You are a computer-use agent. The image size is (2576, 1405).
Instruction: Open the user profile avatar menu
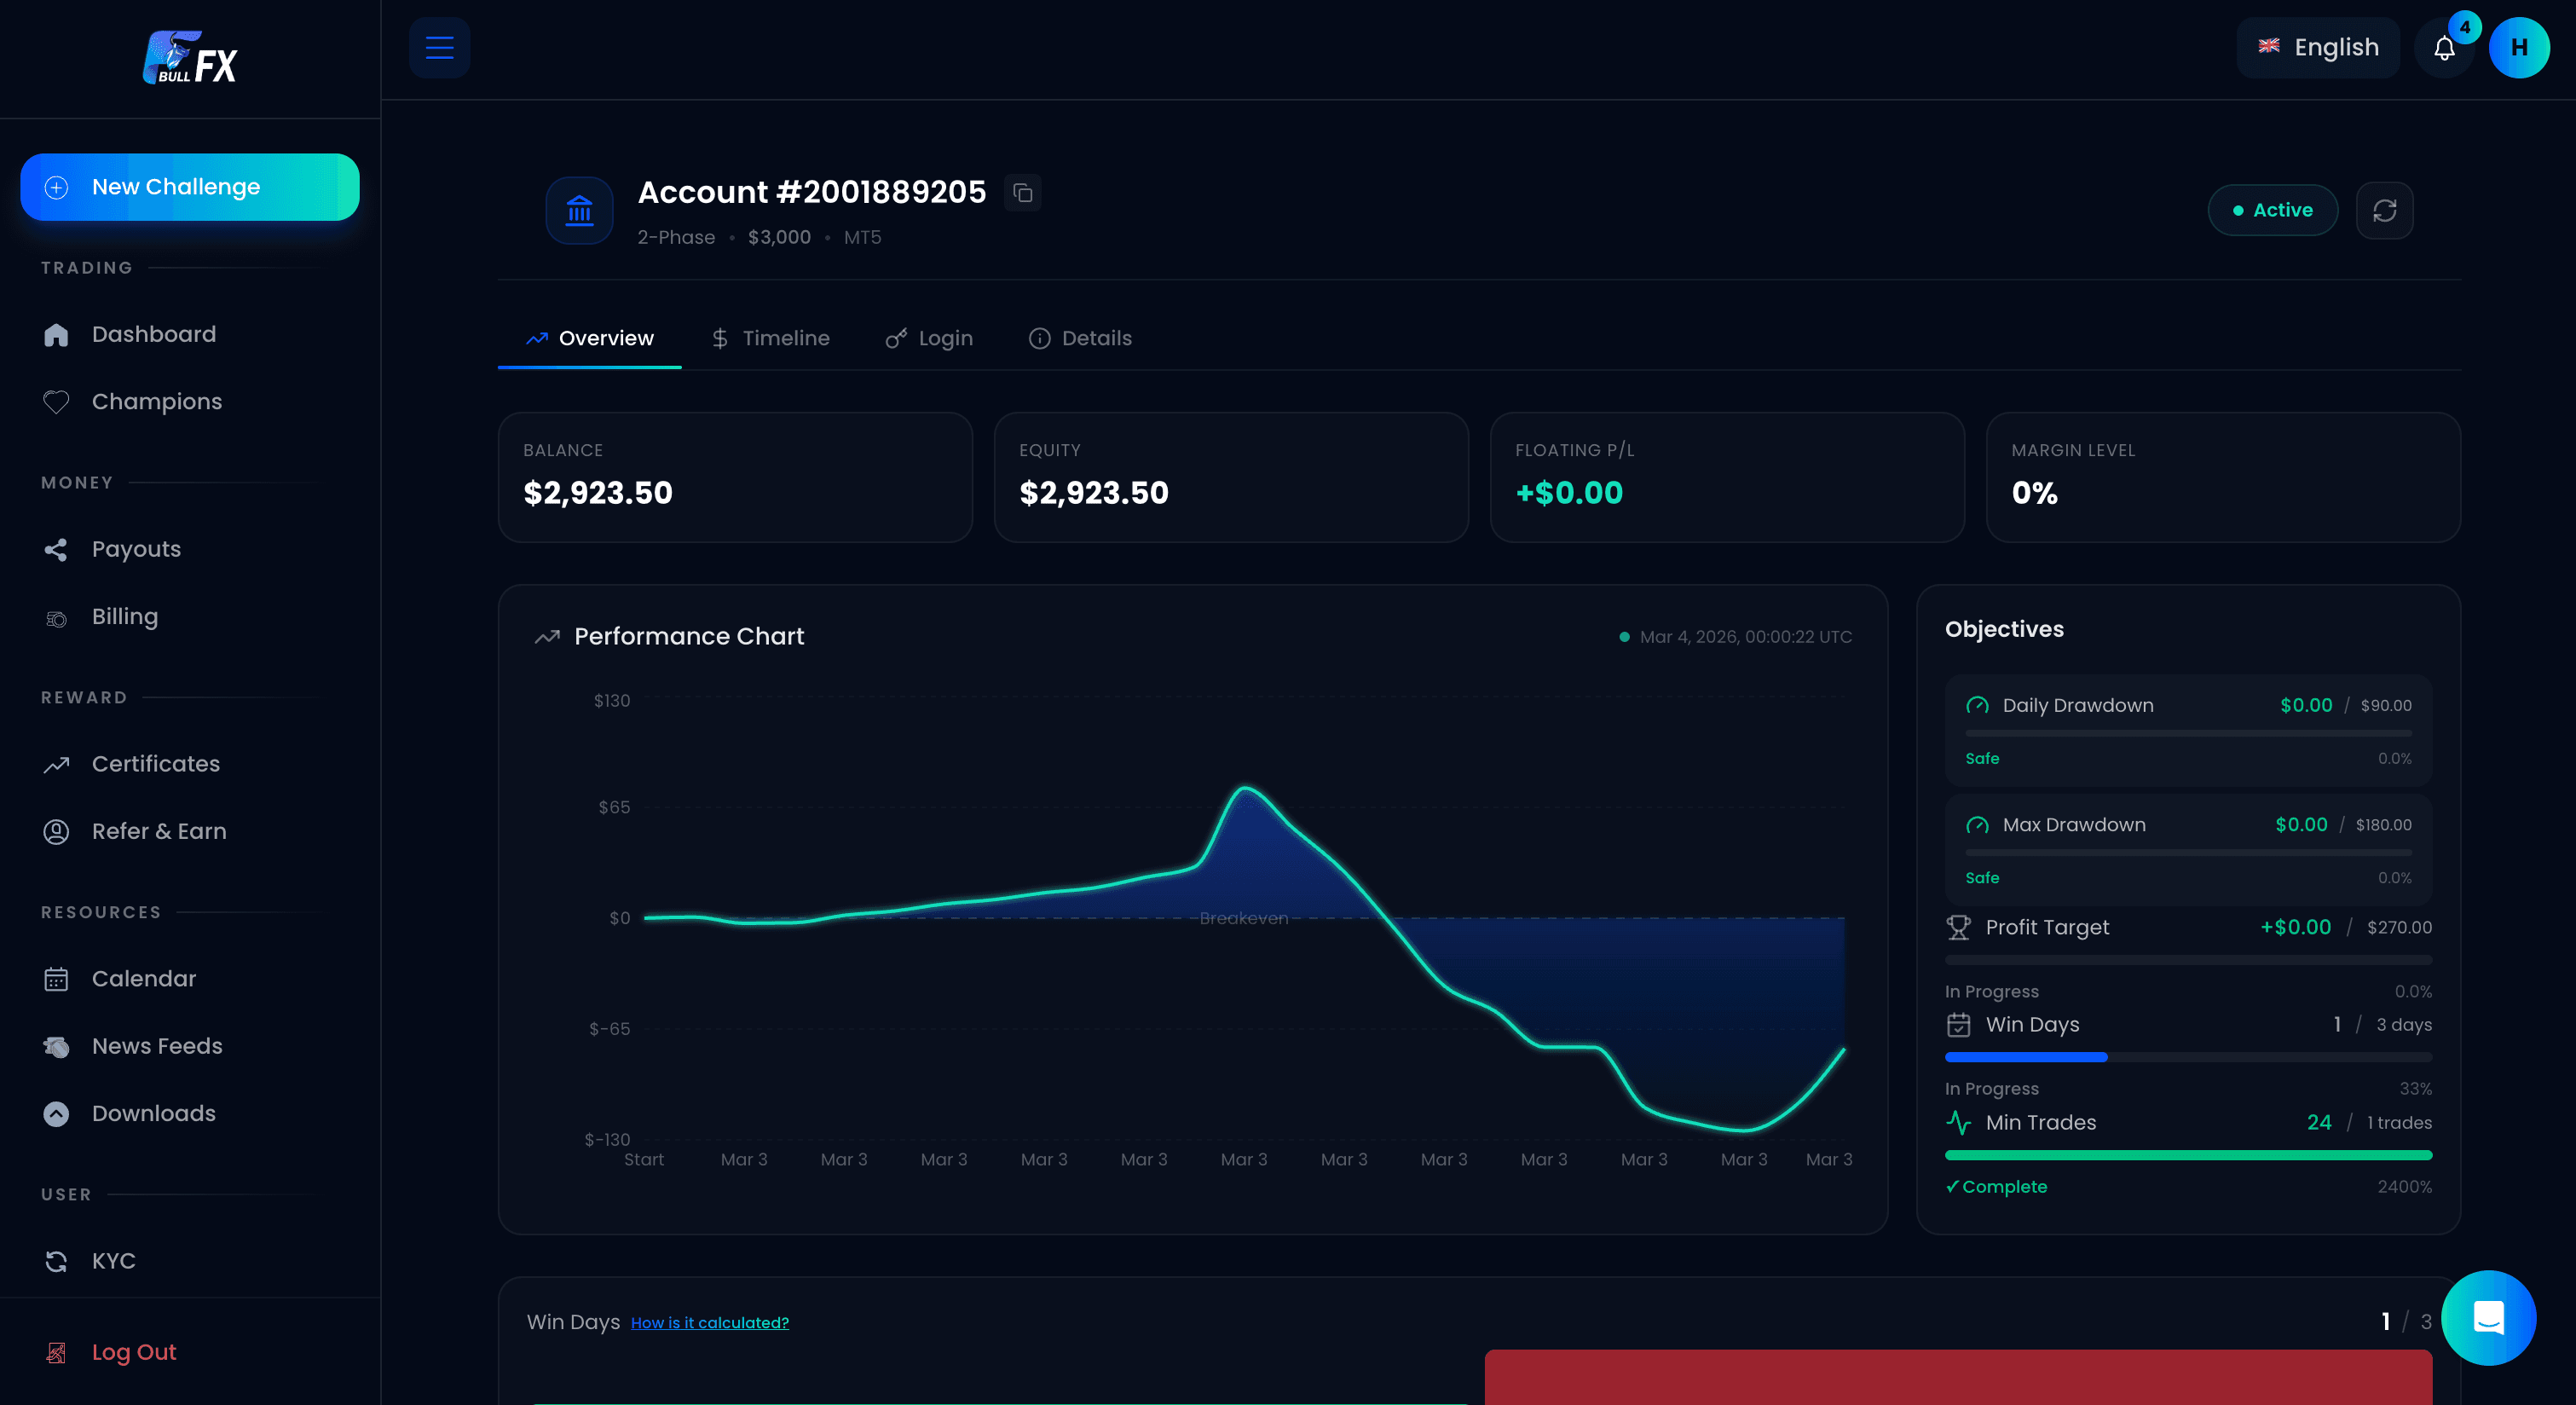(x=2520, y=47)
